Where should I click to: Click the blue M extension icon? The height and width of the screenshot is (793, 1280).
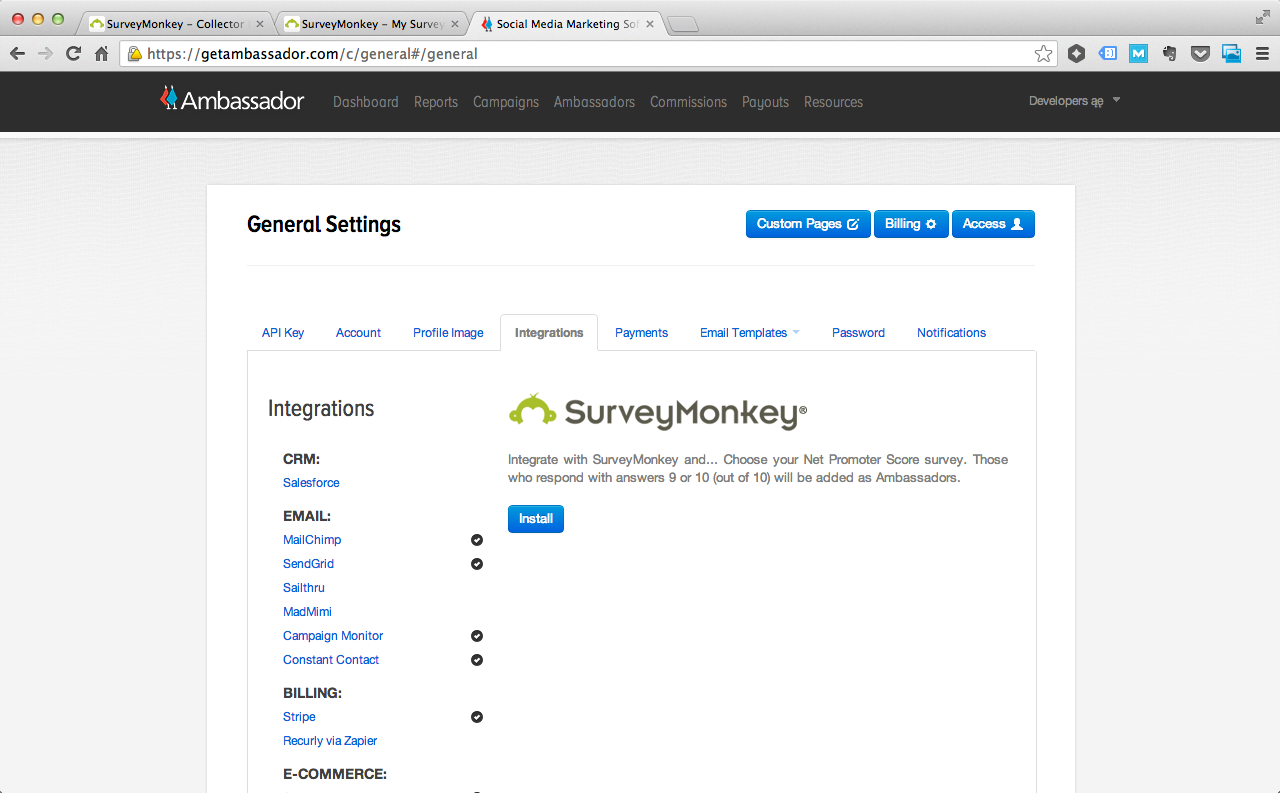pos(1138,54)
